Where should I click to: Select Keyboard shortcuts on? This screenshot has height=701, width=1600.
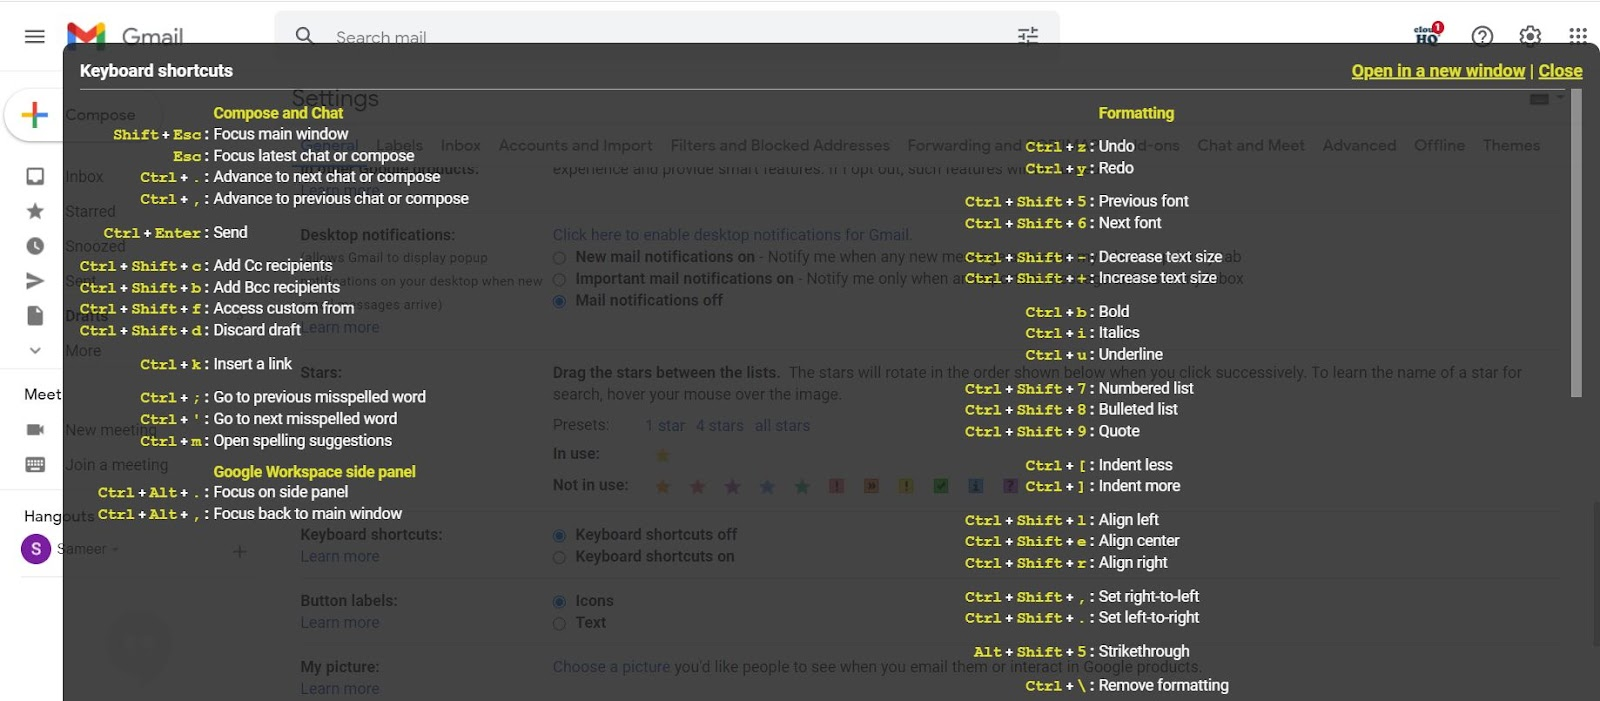559,557
